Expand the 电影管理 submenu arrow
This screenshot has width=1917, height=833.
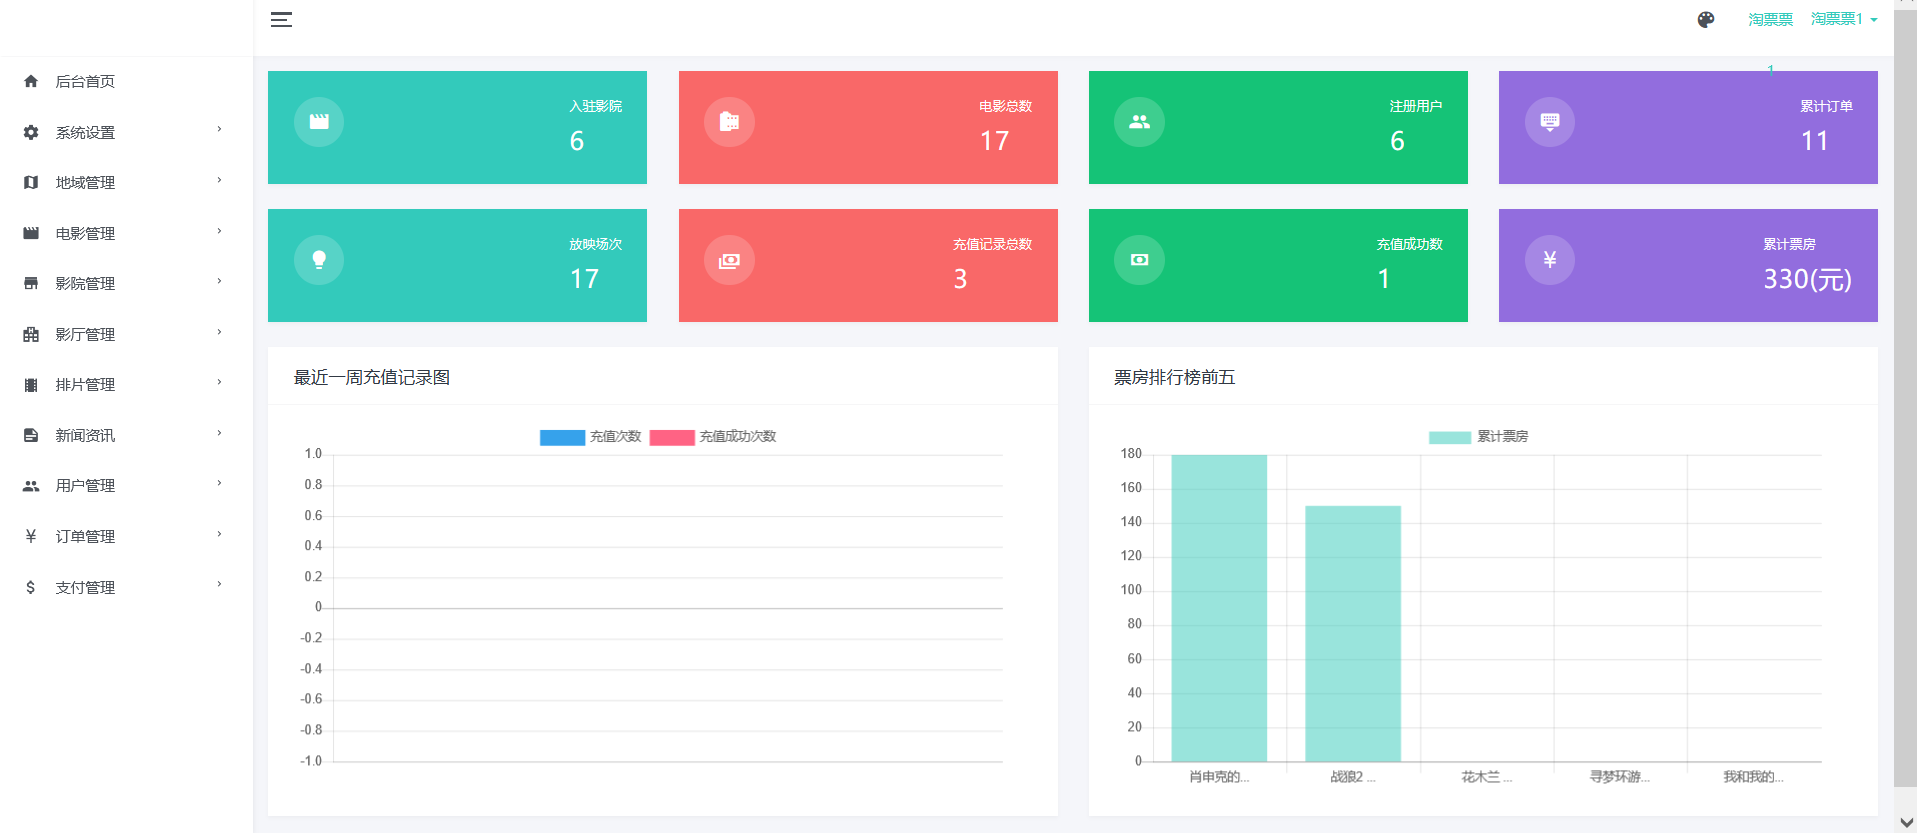219,232
